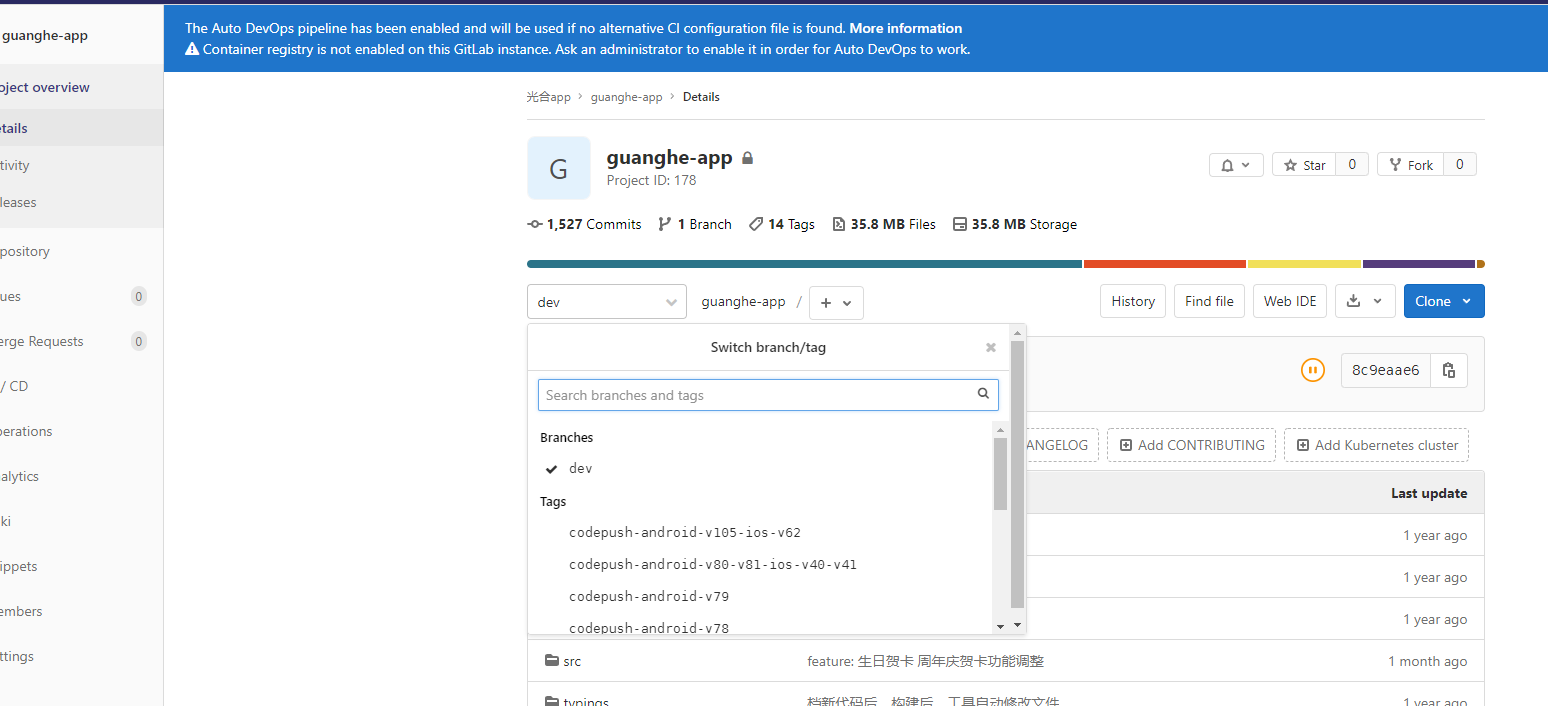Click the paused pipeline status icon
The height and width of the screenshot is (706, 1548).
pyautogui.click(x=1313, y=370)
